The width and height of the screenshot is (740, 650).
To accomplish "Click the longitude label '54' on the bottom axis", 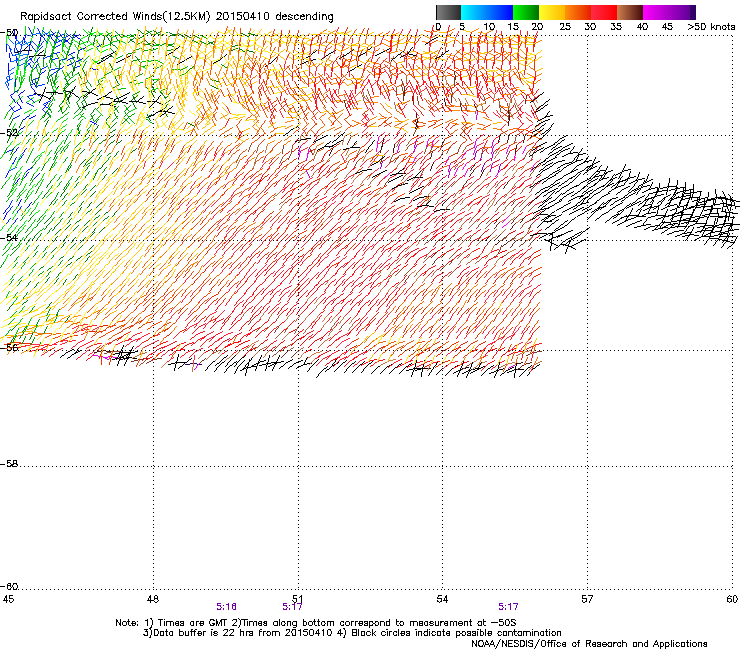I will 442,599.
